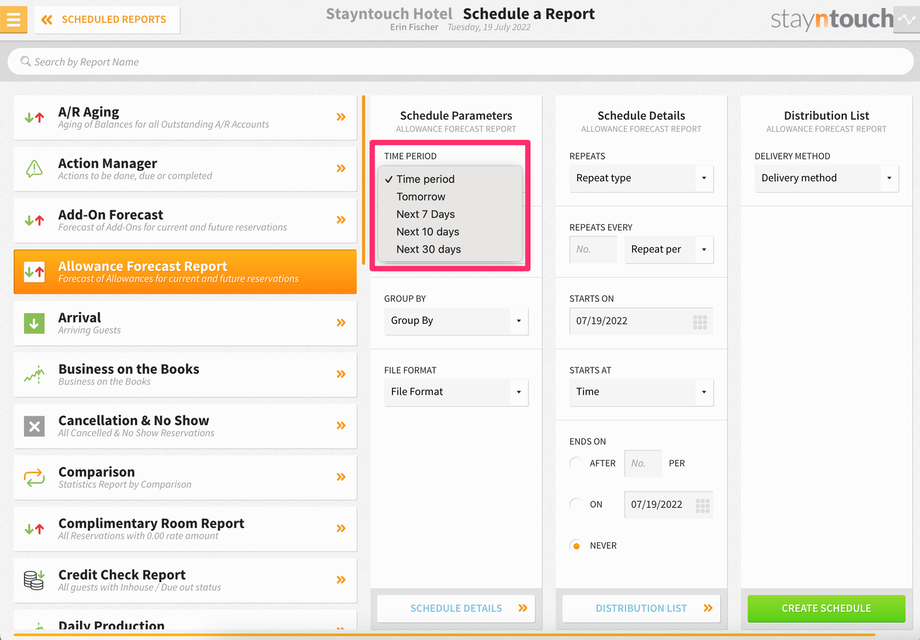The height and width of the screenshot is (640, 920).
Task: Choose Next 30 days option
Action: coord(450,249)
